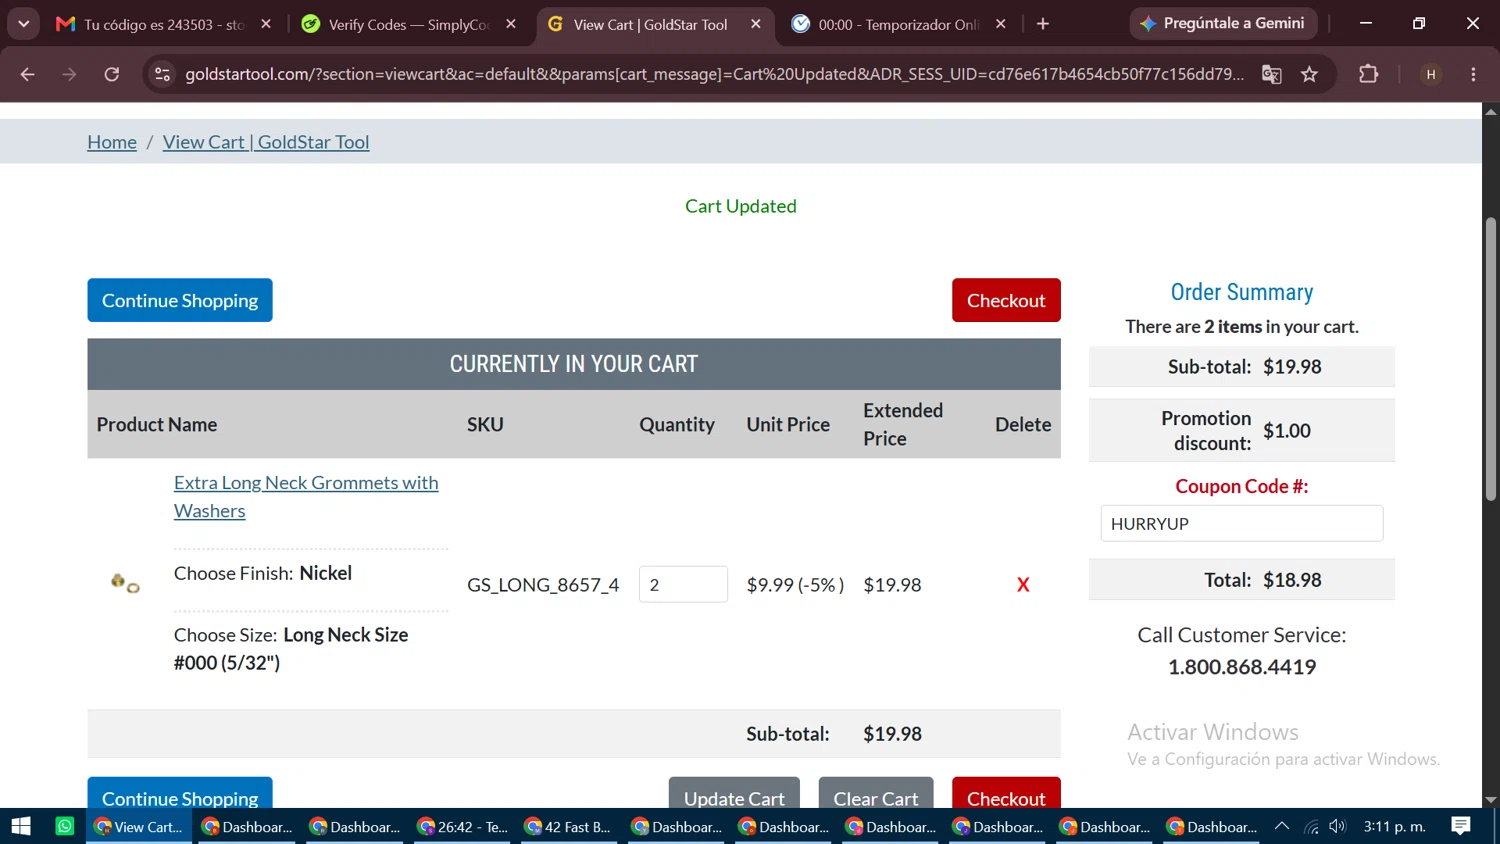Click the bottom Continue Shopping button
The image size is (1500, 844).
(180, 793)
